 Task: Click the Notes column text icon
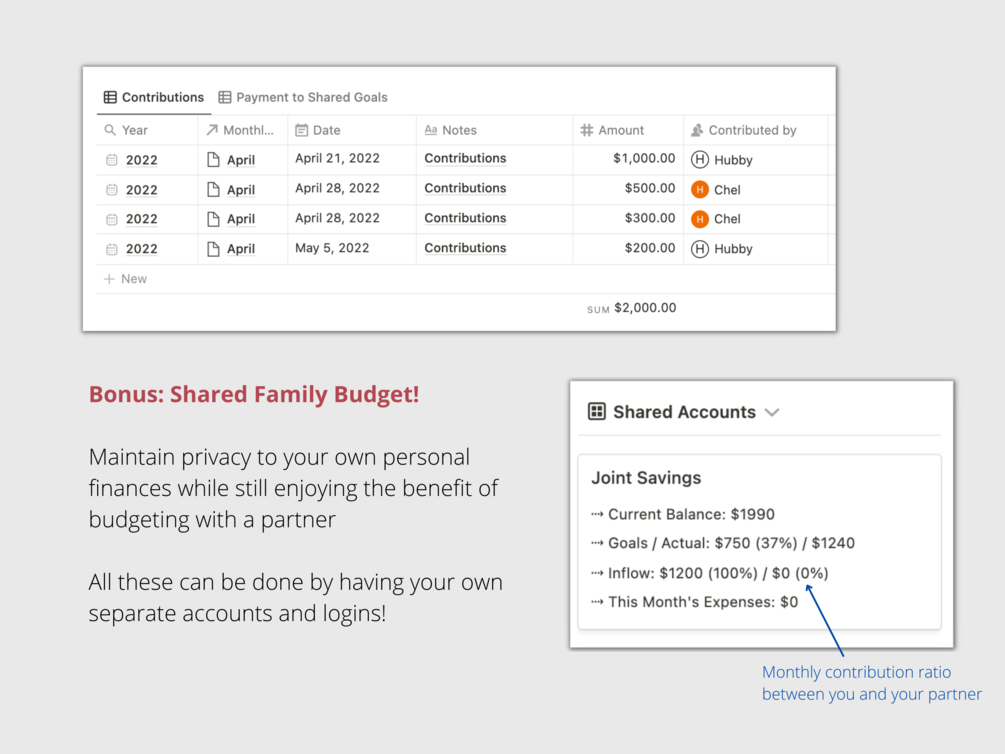(x=431, y=130)
